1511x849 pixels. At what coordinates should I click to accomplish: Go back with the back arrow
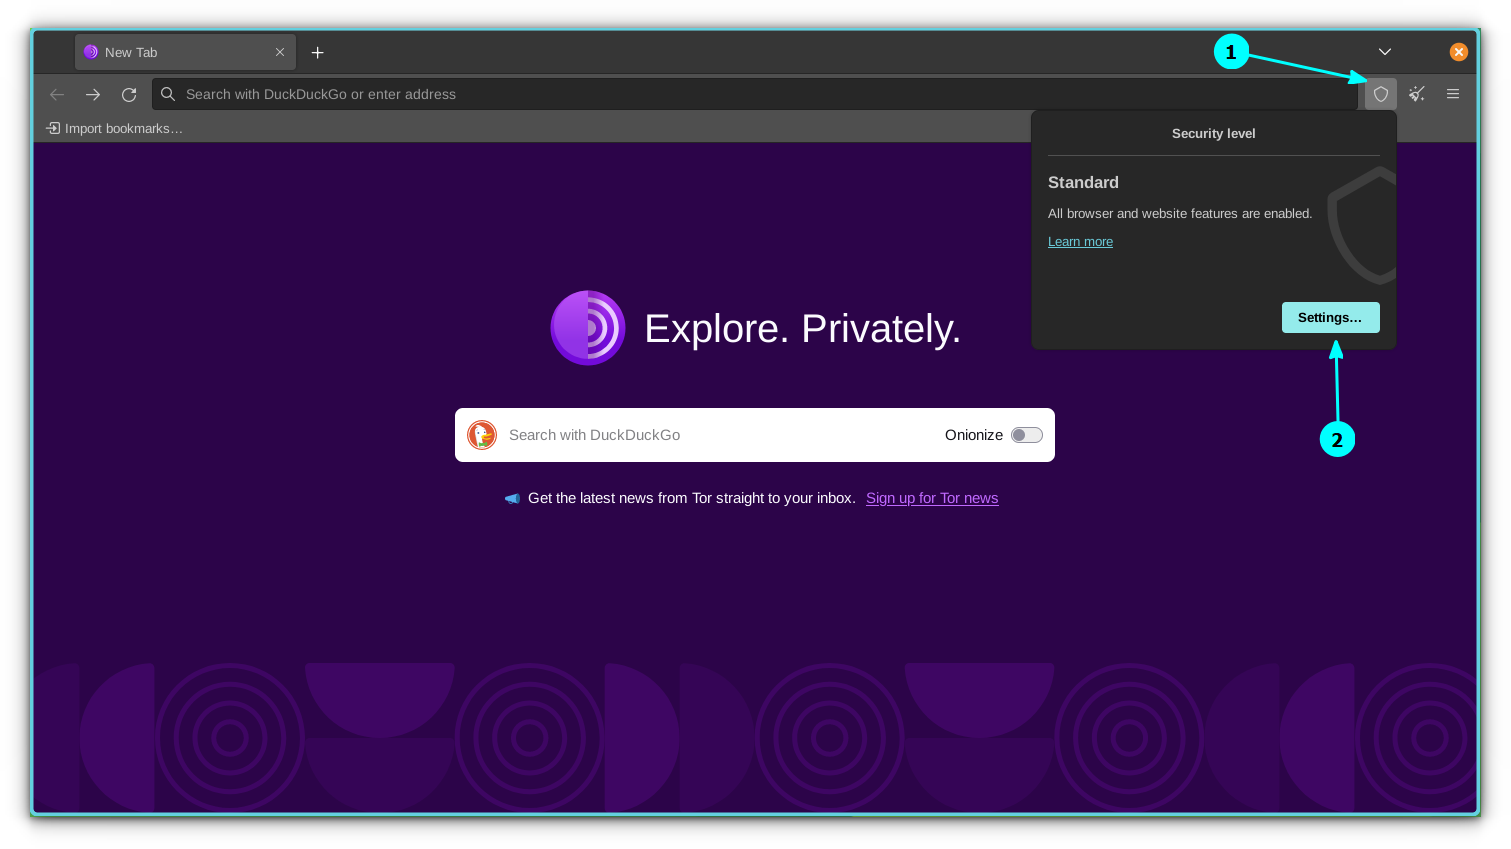pyautogui.click(x=57, y=94)
